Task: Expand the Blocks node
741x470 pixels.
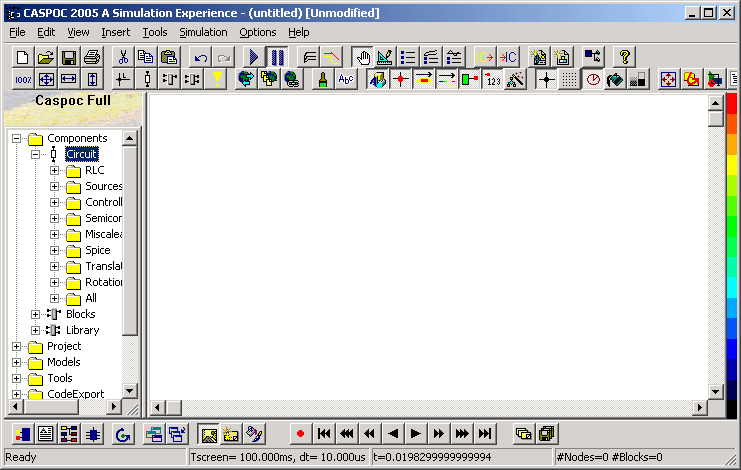Action: tap(35, 314)
